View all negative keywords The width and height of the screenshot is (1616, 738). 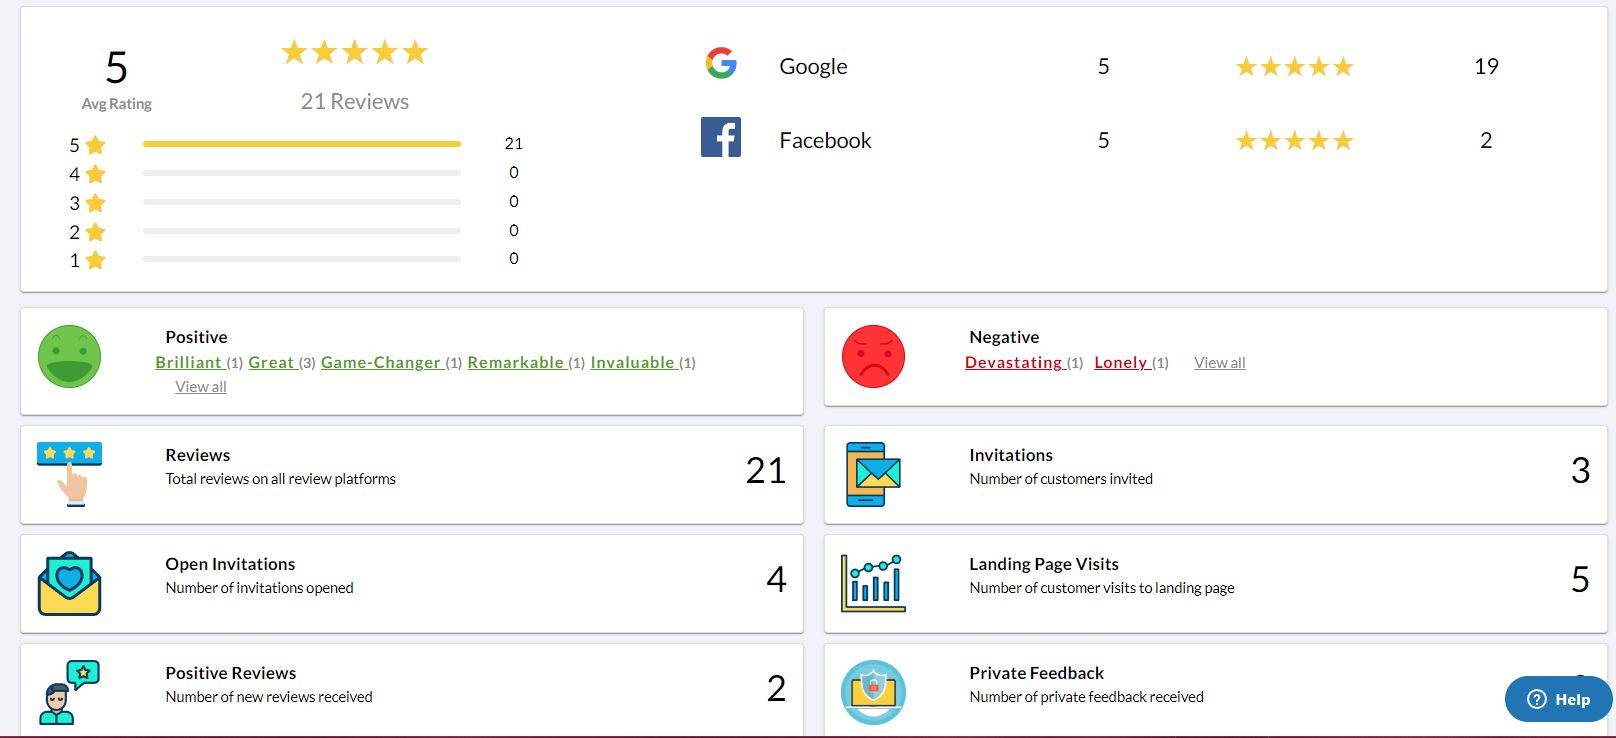(x=1219, y=362)
